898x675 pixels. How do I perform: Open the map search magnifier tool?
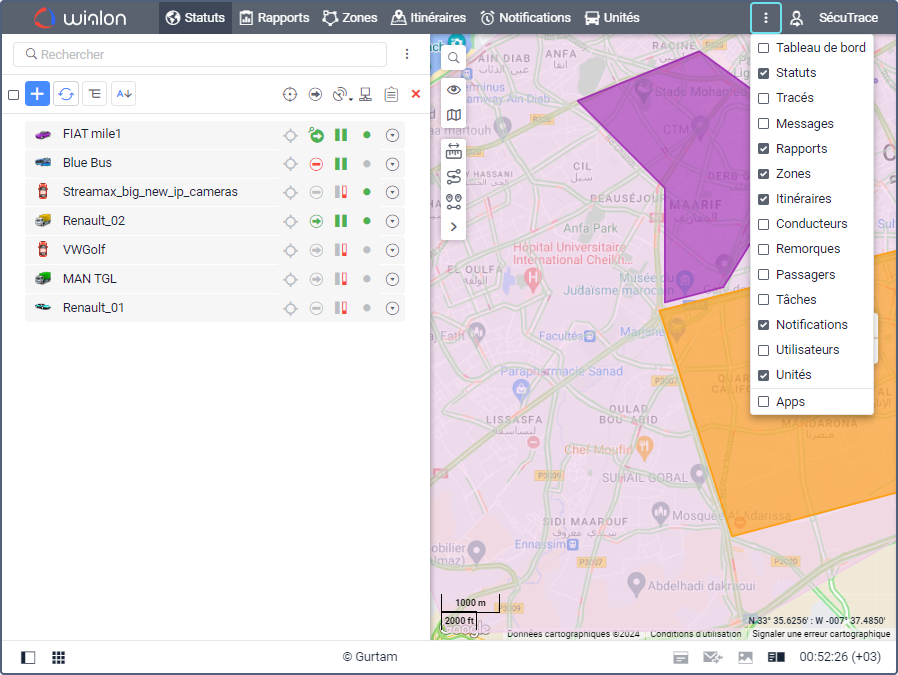point(454,58)
